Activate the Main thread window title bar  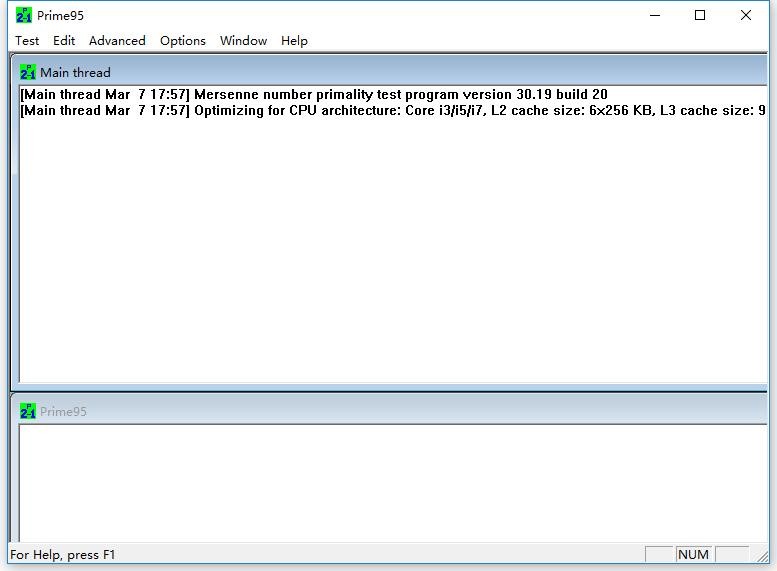point(389,72)
